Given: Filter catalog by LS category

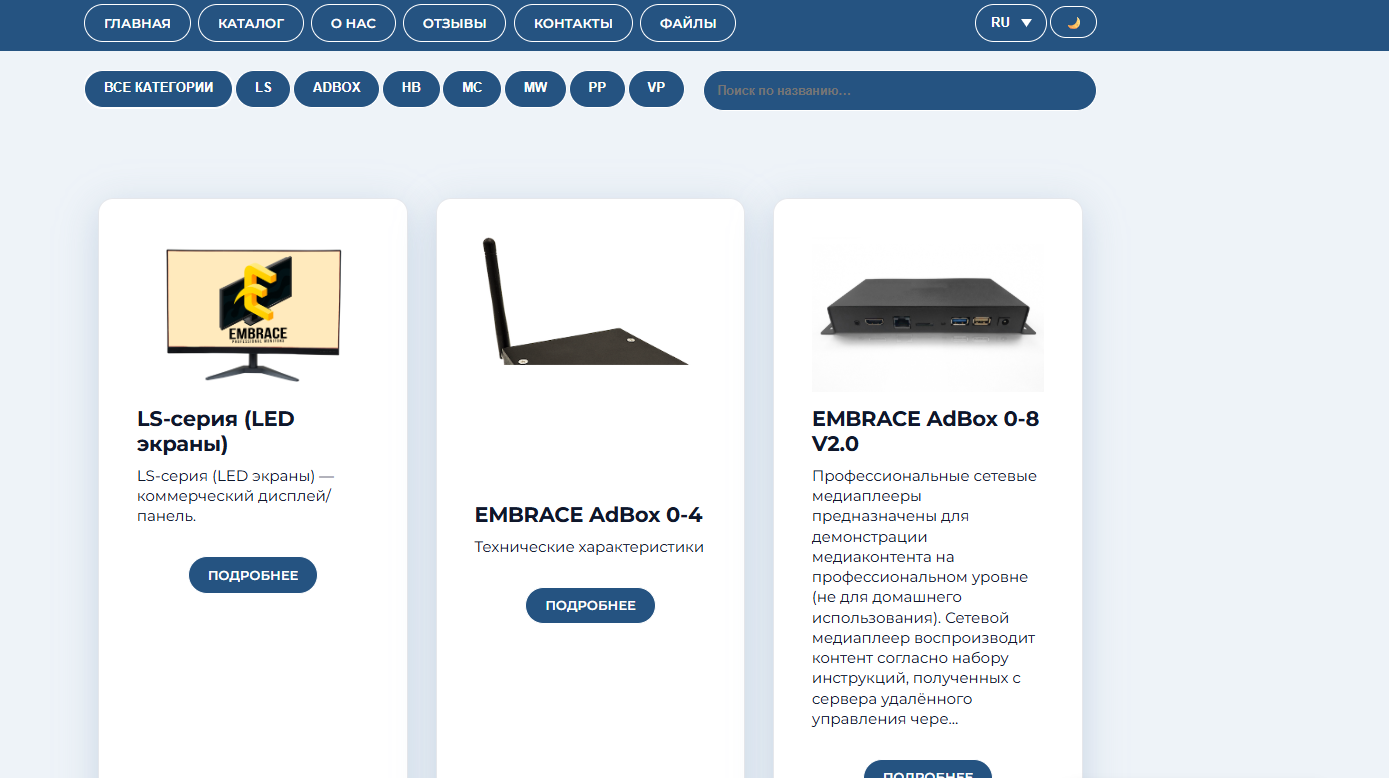Looking at the screenshot, I should [263, 88].
